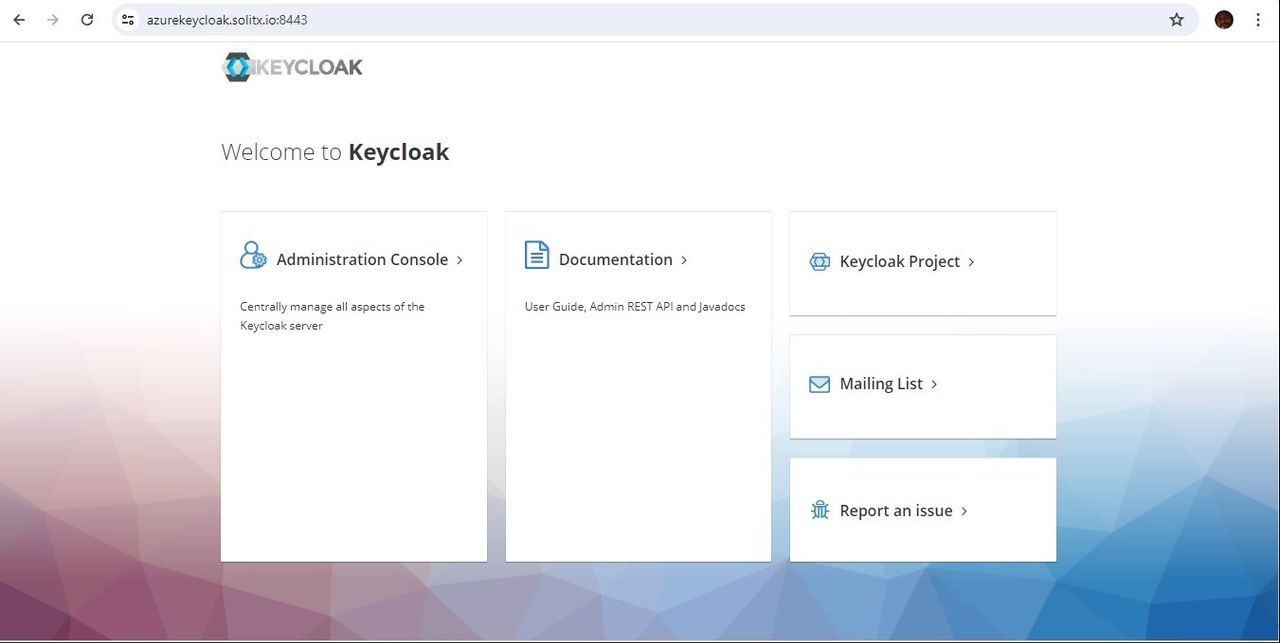This screenshot has width=1280, height=643.
Task: Click the Keycloak Project hexagon icon
Action: click(x=819, y=262)
